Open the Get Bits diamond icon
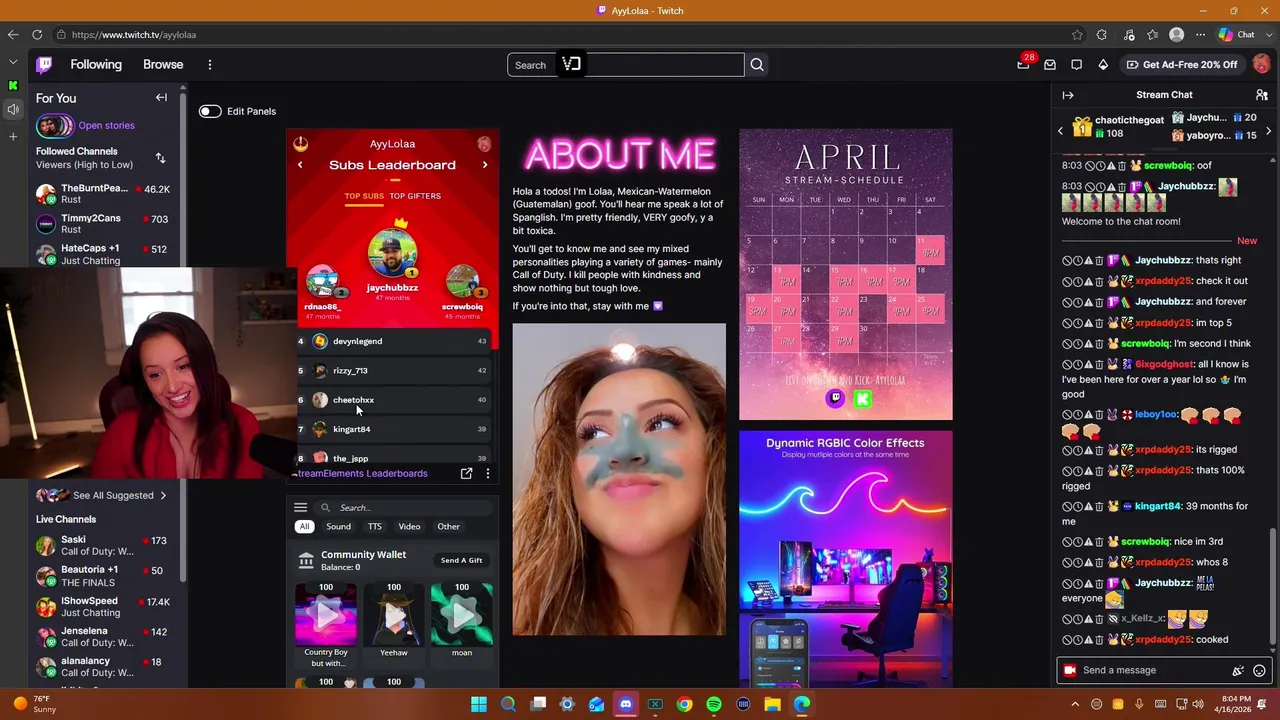The image size is (1280, 720). (x=1103, y=65)
